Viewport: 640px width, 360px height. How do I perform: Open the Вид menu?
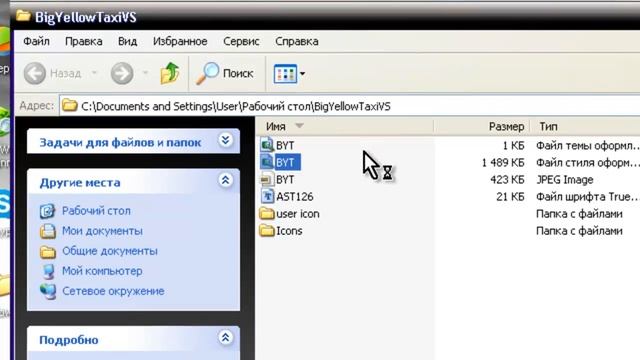click(x=127, y=41)
